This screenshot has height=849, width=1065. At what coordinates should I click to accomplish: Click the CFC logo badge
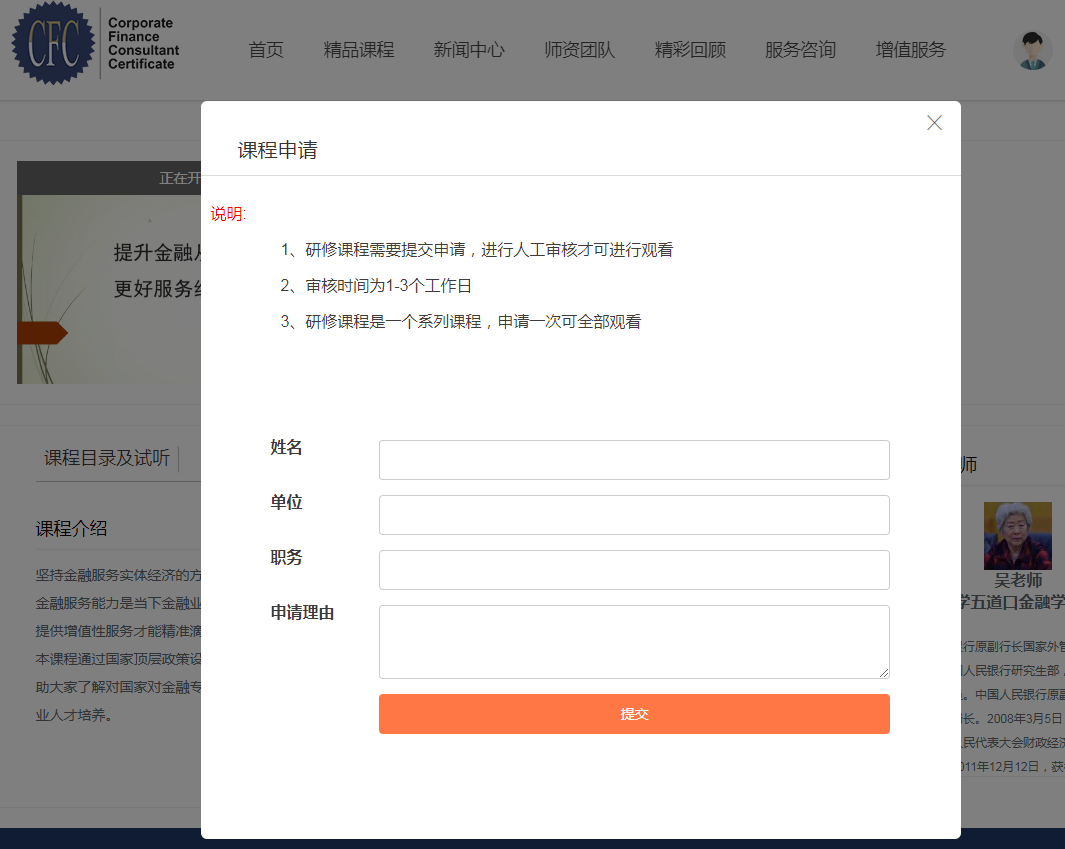click(x=53, y=43)
